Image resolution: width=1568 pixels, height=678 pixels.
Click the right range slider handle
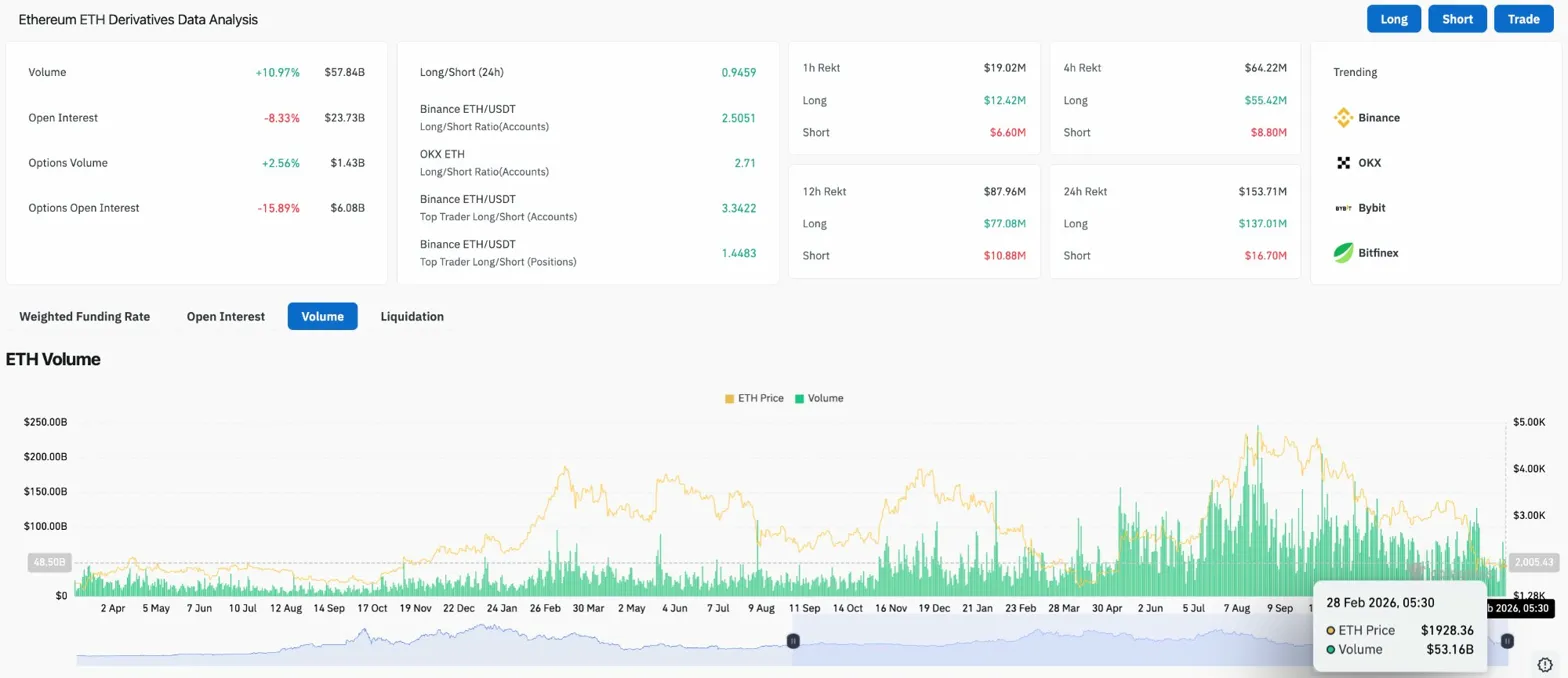(1507, 641)
